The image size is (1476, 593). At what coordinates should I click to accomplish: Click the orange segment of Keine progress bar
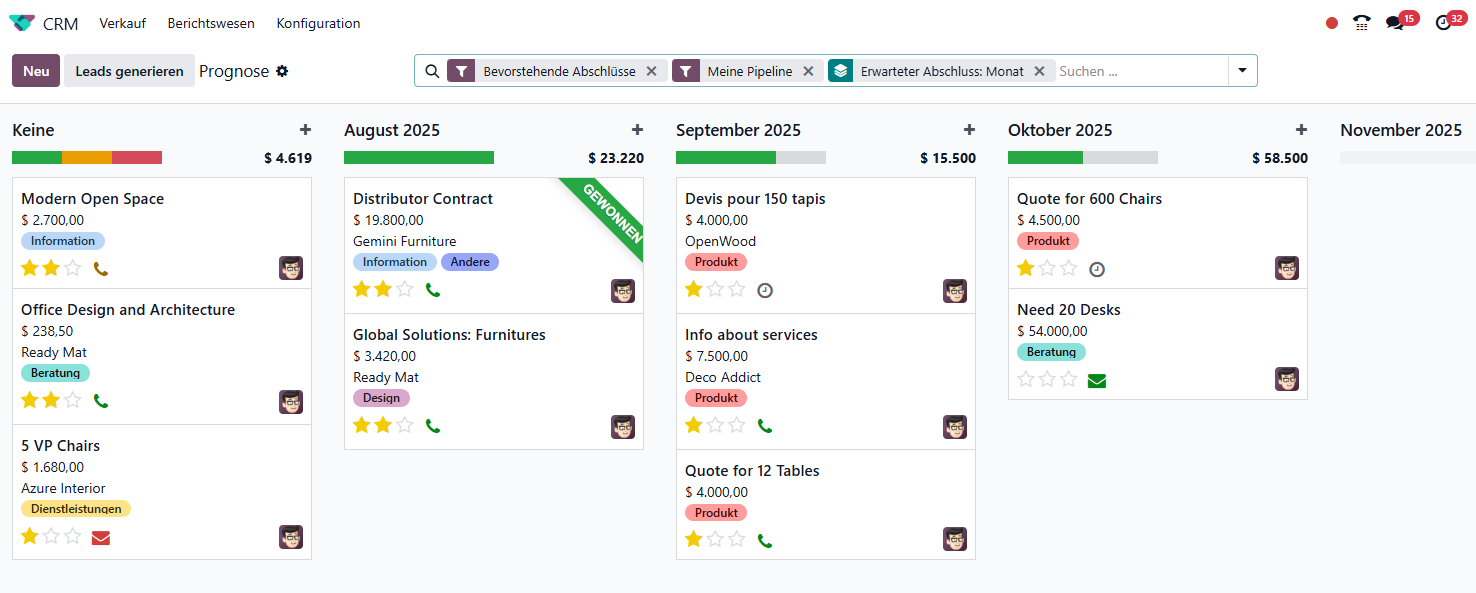point(87,158)
